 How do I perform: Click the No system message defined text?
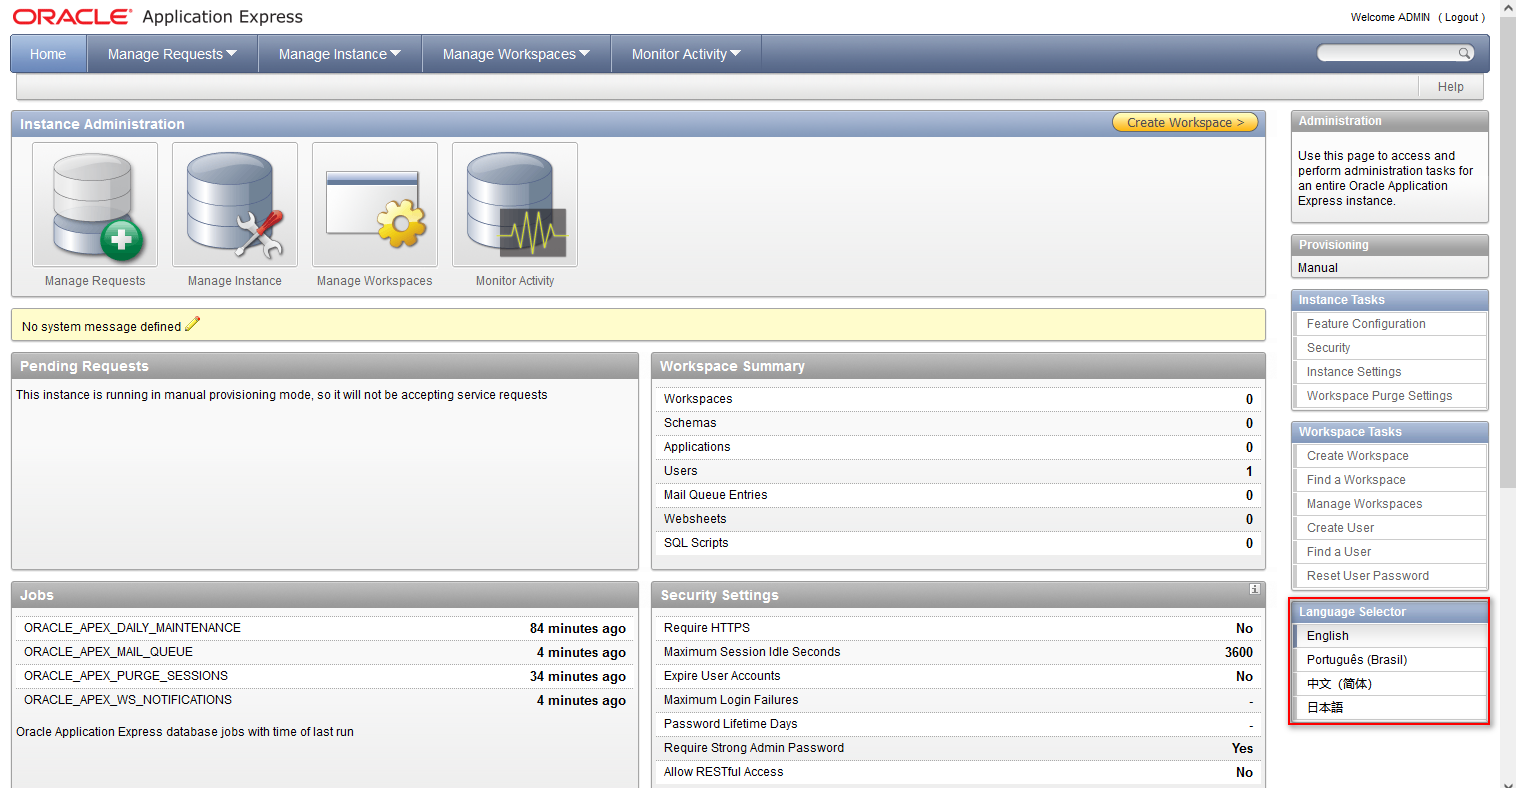(x=101, y=327)
